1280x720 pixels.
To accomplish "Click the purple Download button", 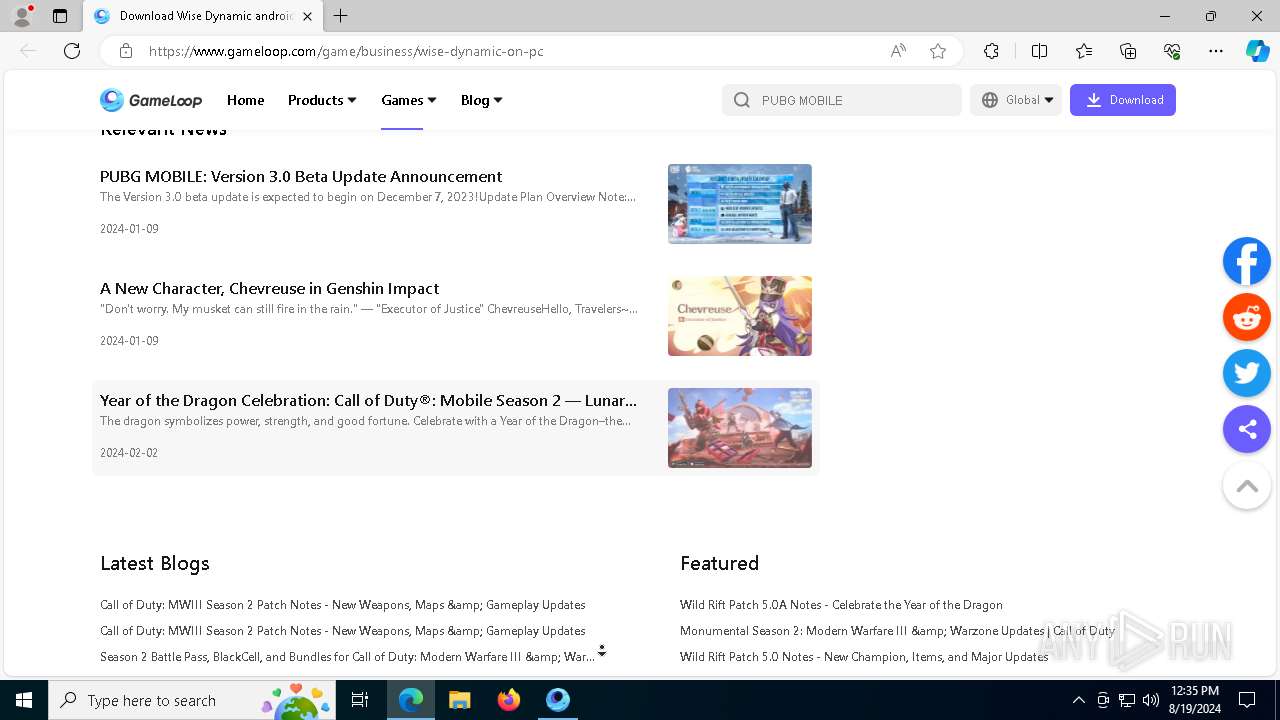I will tap(1123, 100).
